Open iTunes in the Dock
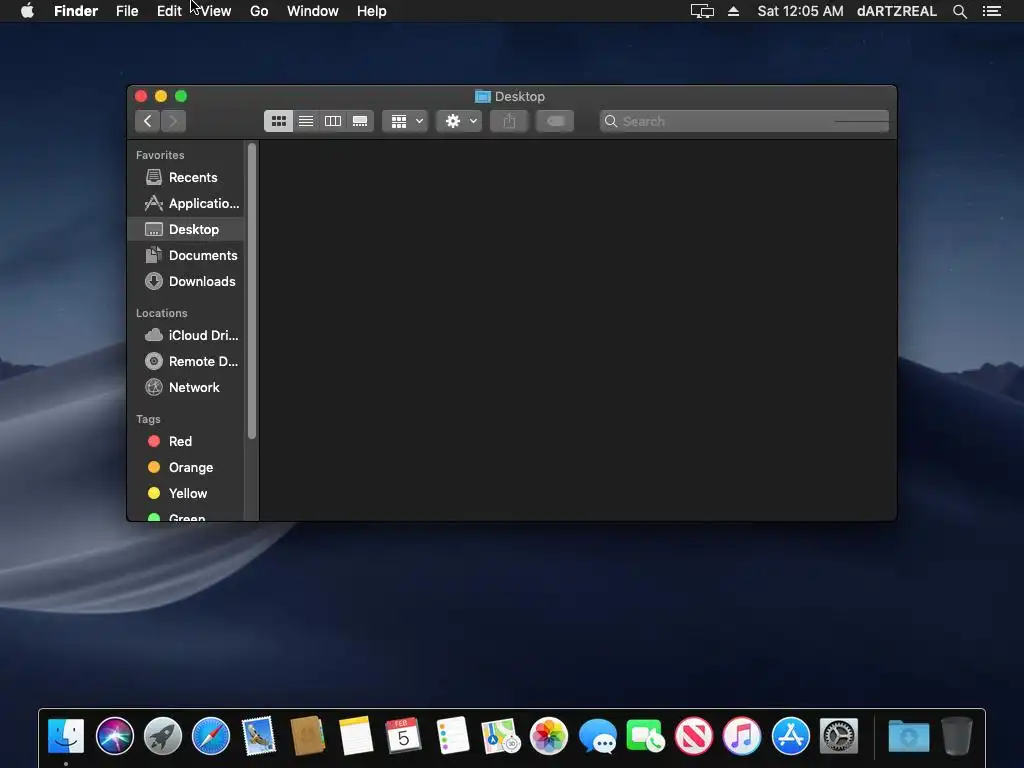This screenshot has width=1024, height=768. [742, 736]
